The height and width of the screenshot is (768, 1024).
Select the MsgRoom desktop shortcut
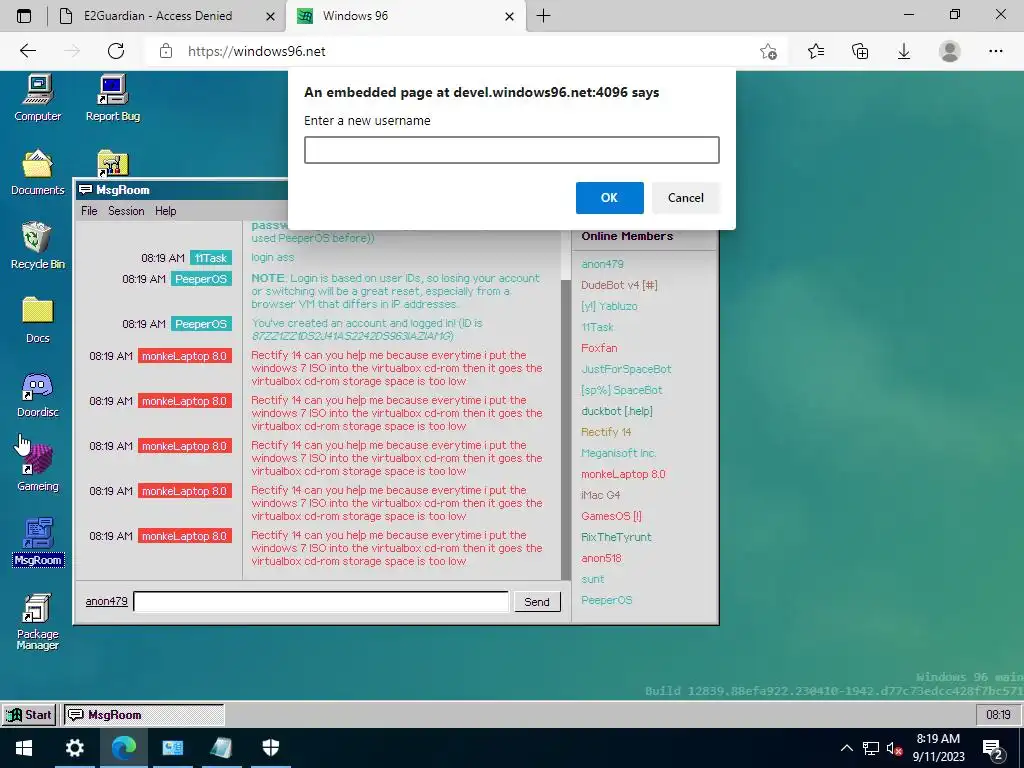[x=37, y=542]
